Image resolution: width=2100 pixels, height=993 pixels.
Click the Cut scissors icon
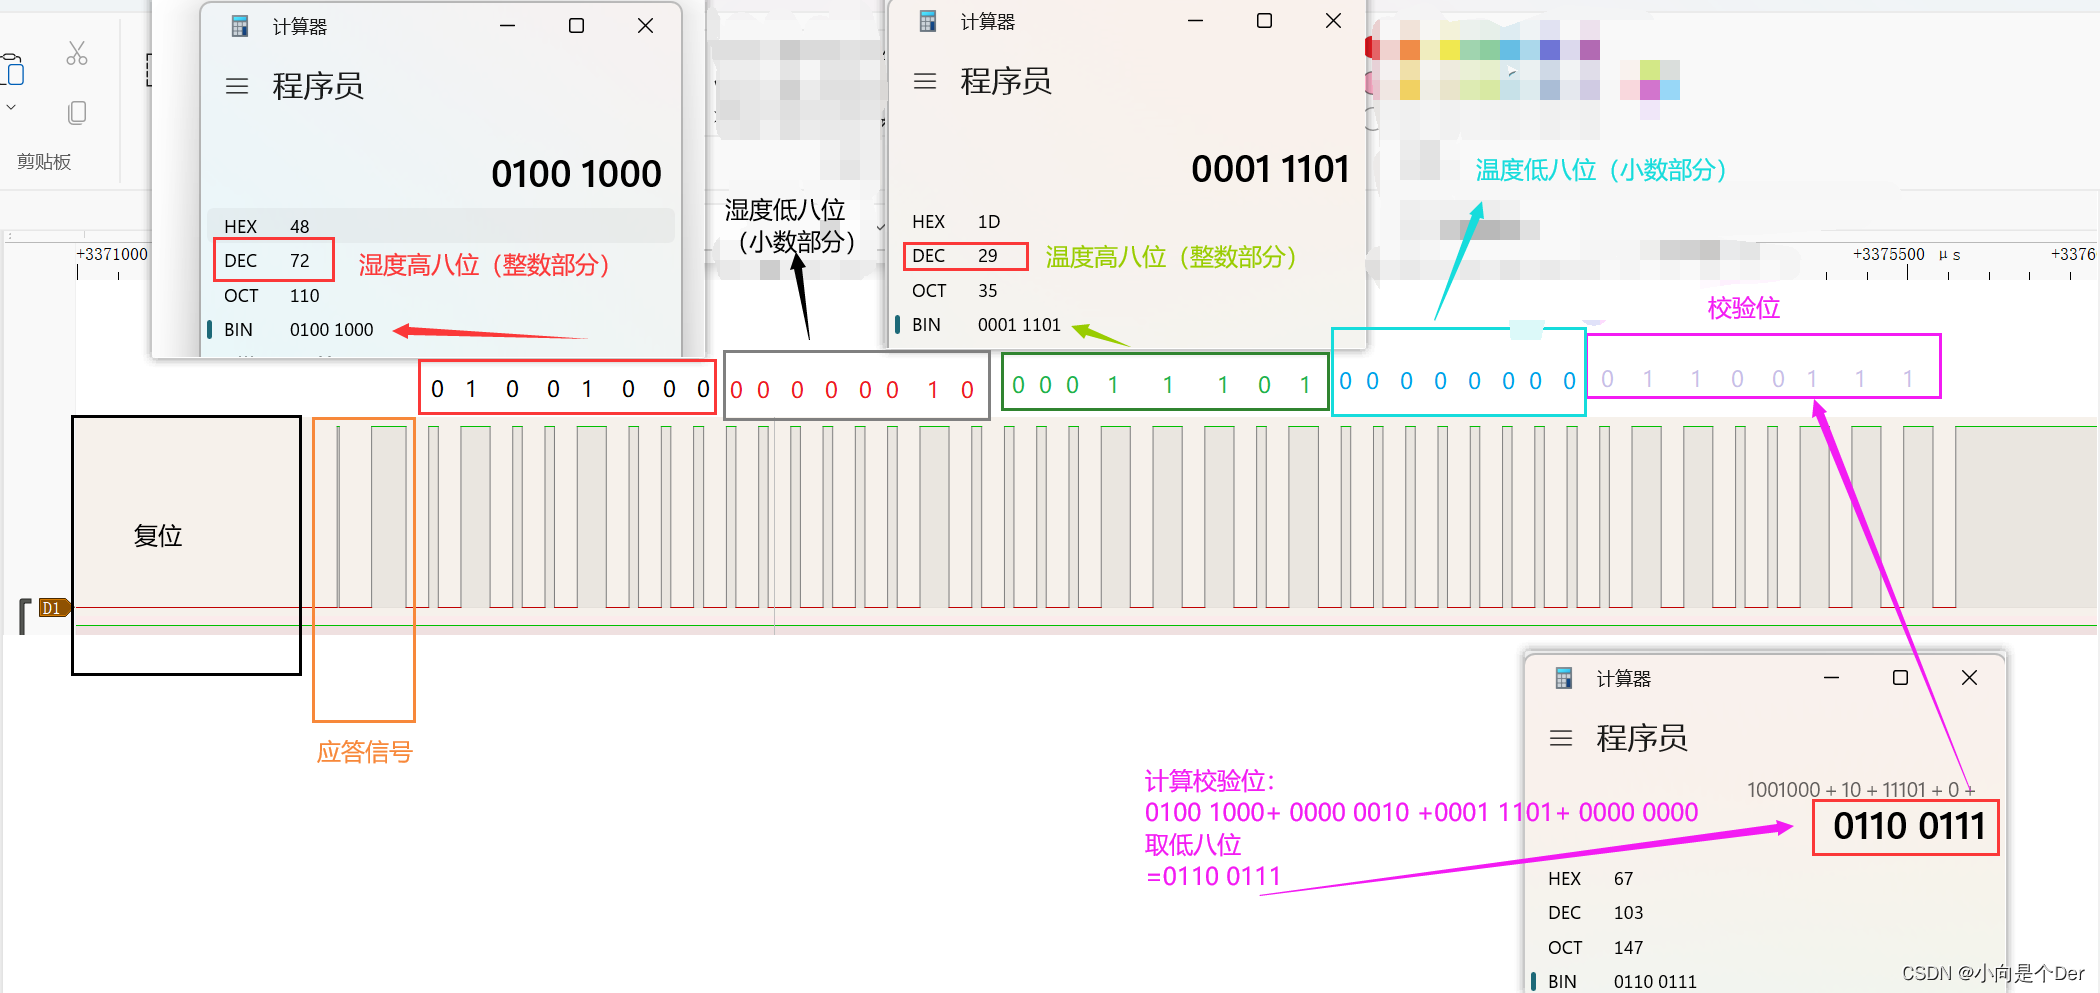coord(77,53)
